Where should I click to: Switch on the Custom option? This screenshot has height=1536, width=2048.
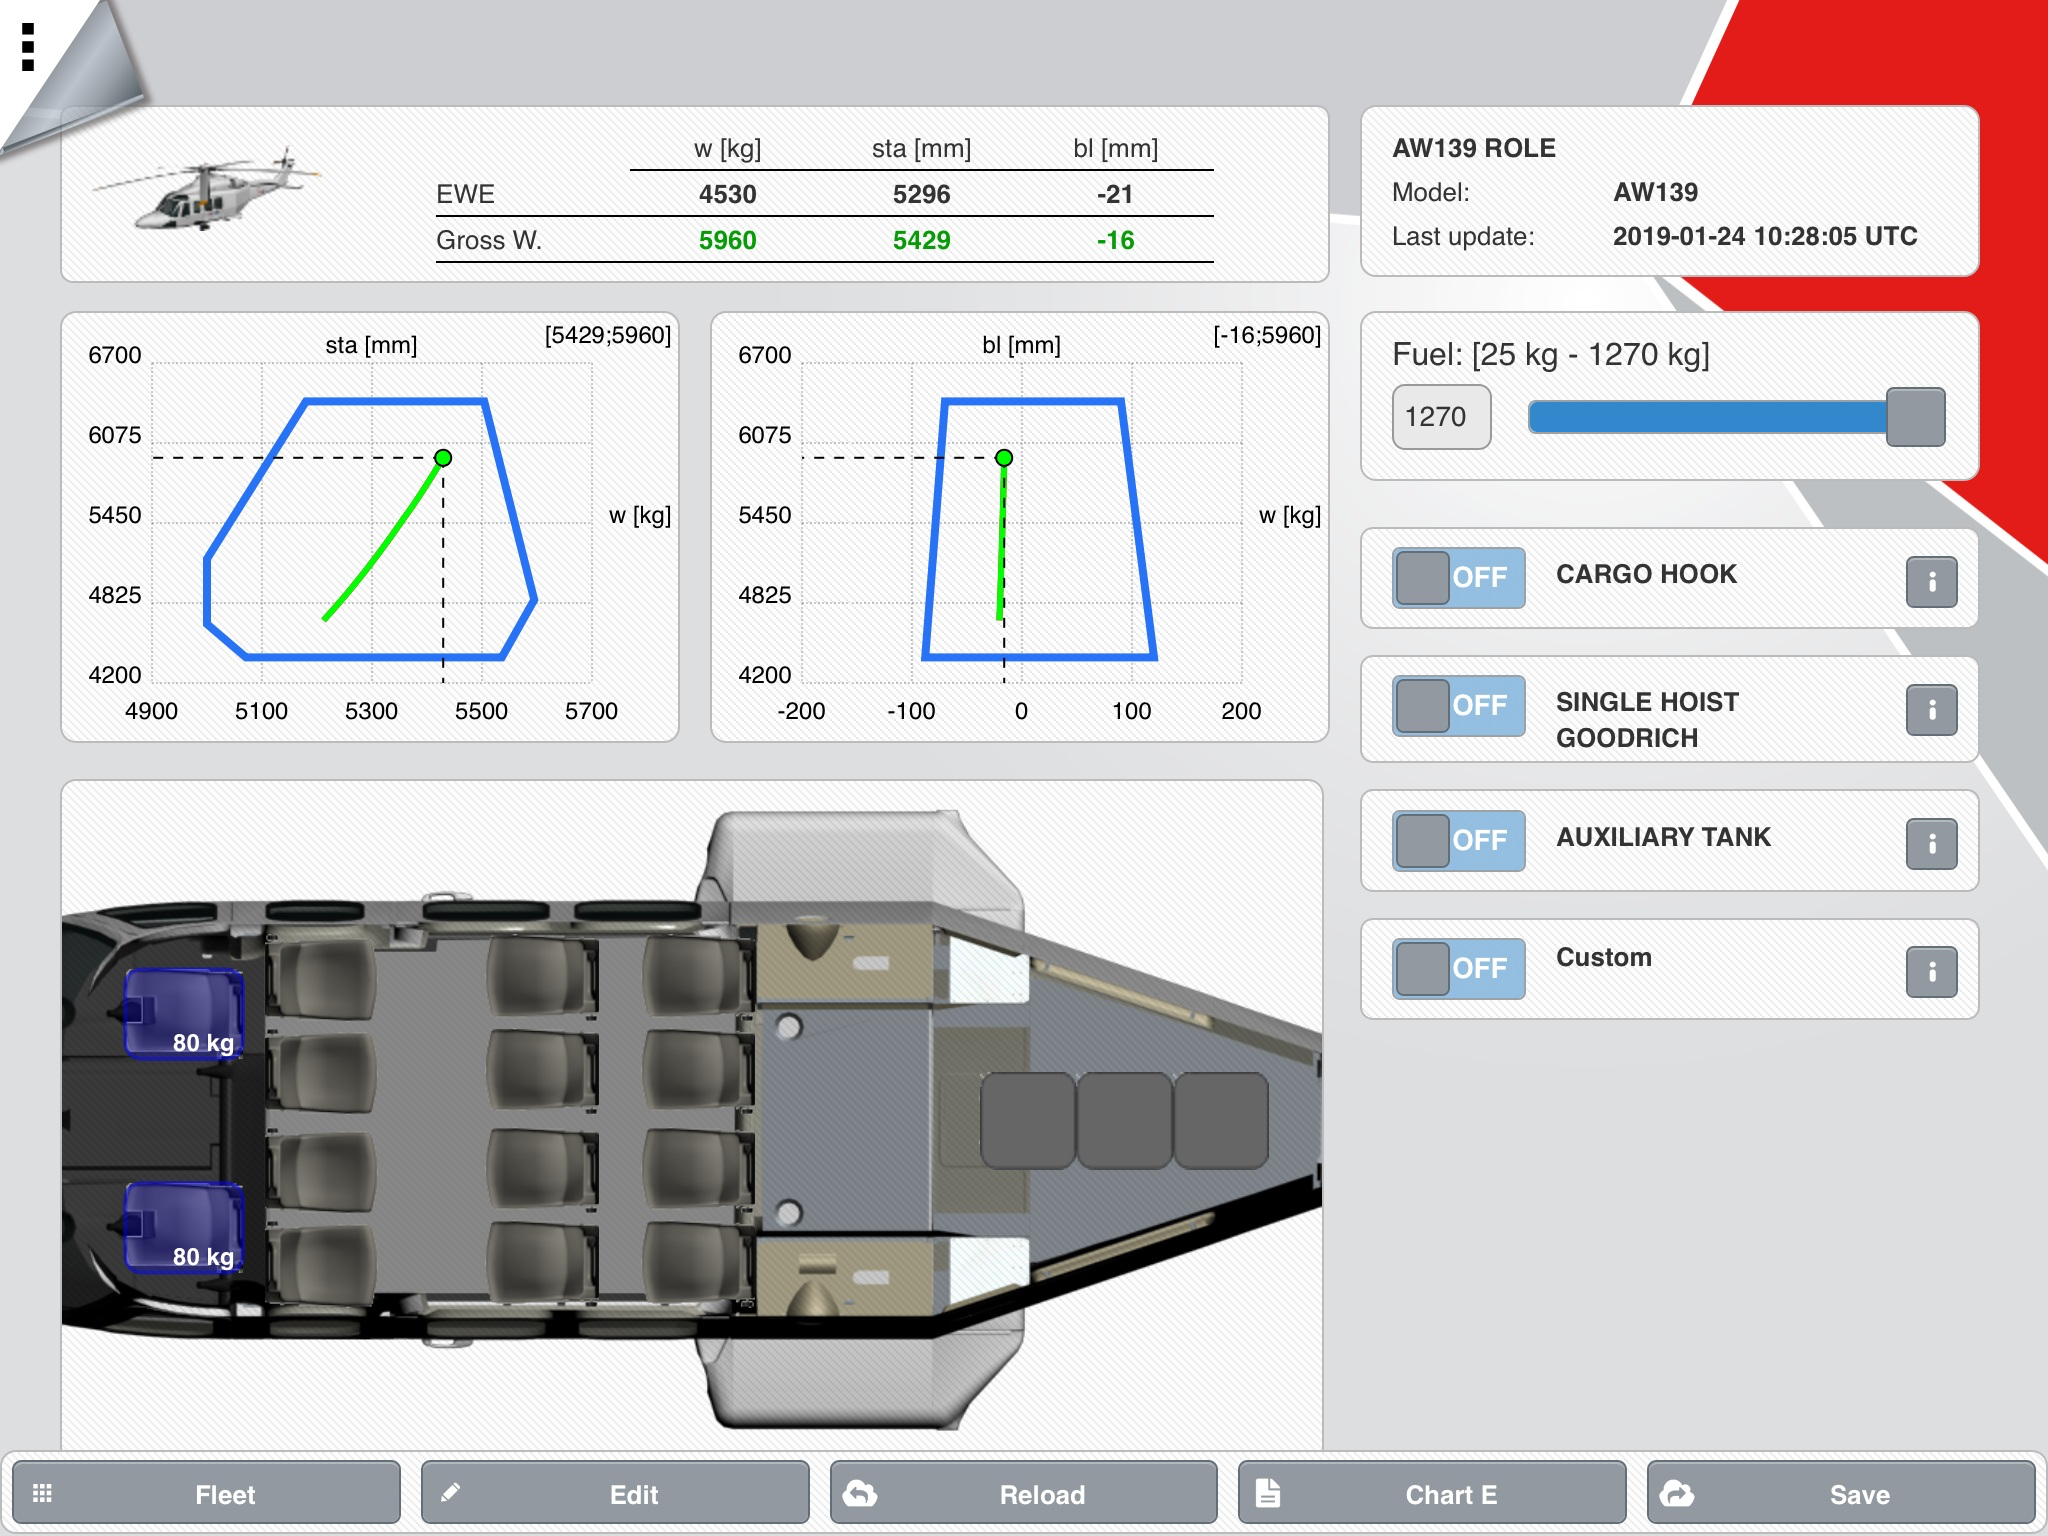click(x=1459, y=968)
